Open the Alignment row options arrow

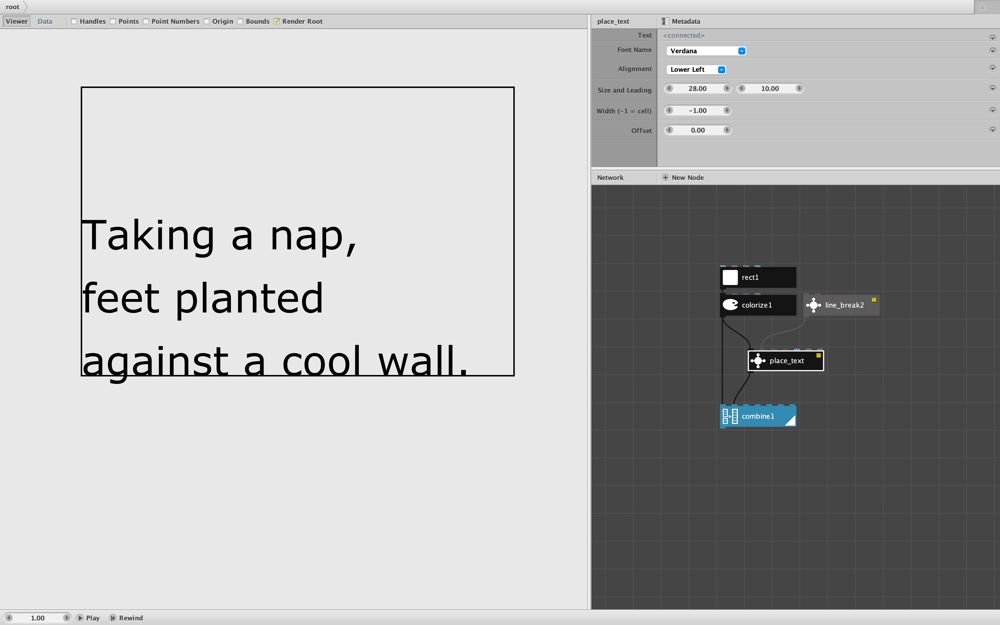point(992,68)
